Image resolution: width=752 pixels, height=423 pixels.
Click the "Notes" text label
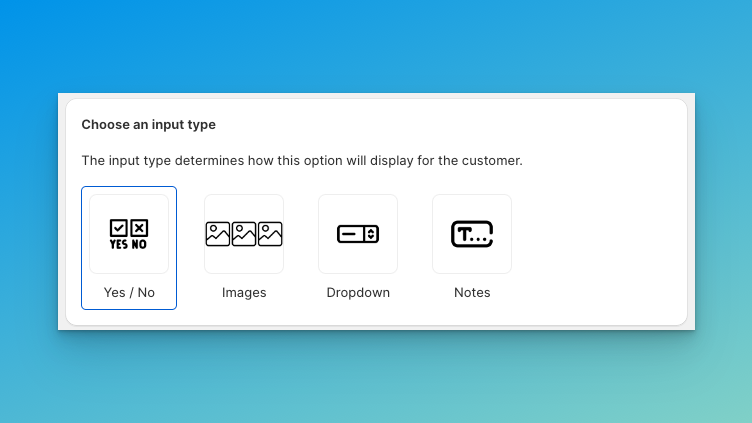point(472,293)
